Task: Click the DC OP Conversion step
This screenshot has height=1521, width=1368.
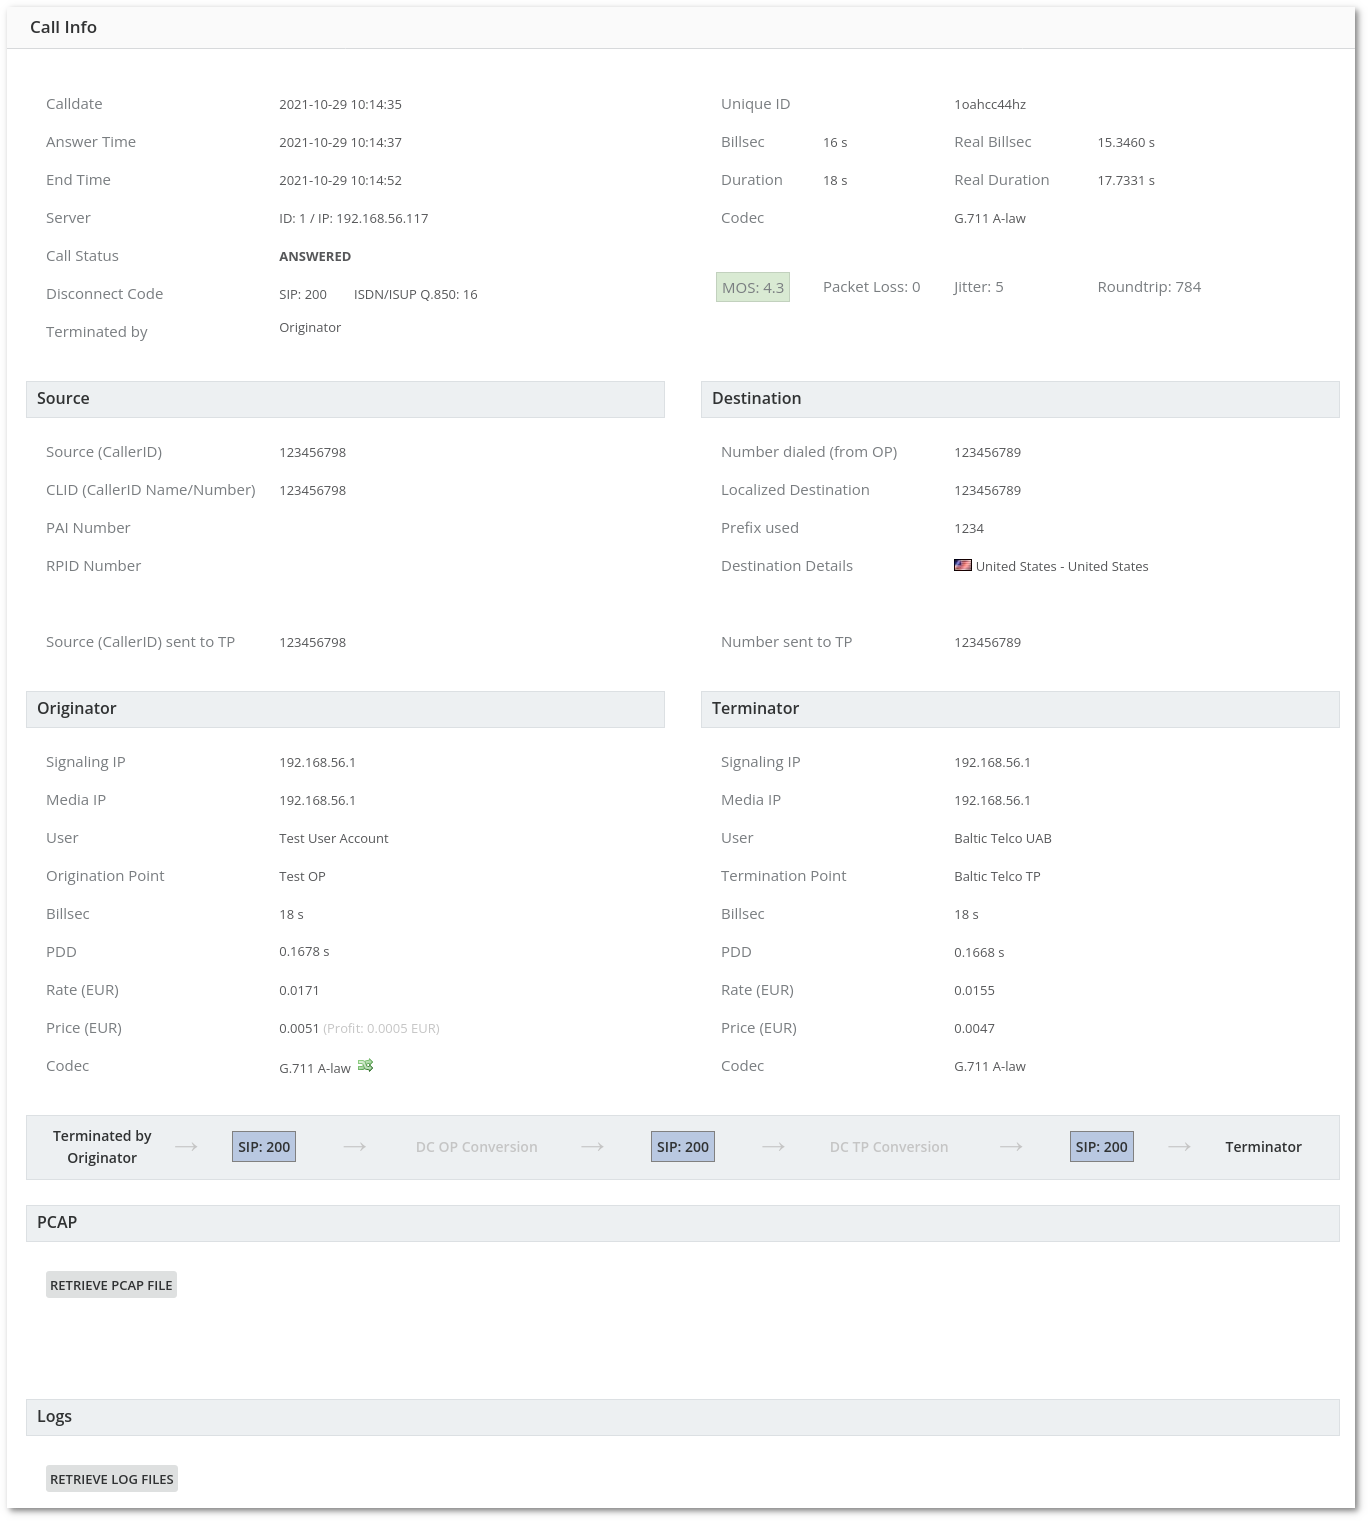Action: (476, 1147)
